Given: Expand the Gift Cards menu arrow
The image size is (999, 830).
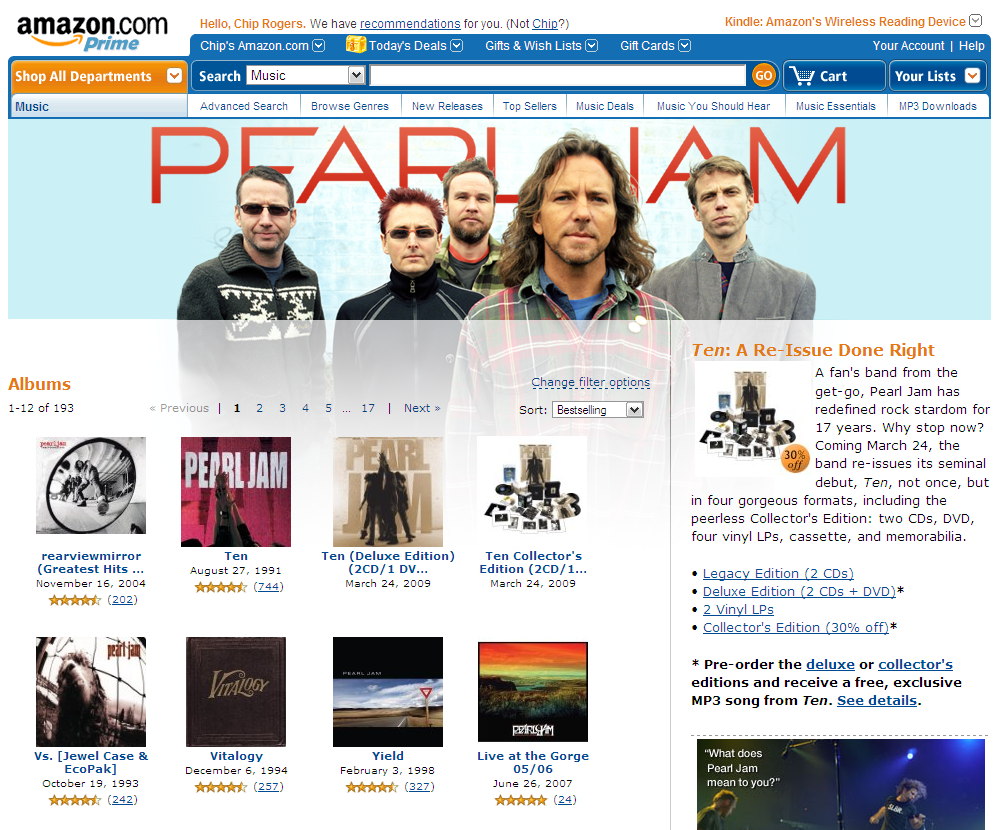Looking at the screenshot, I should point(684,45).
